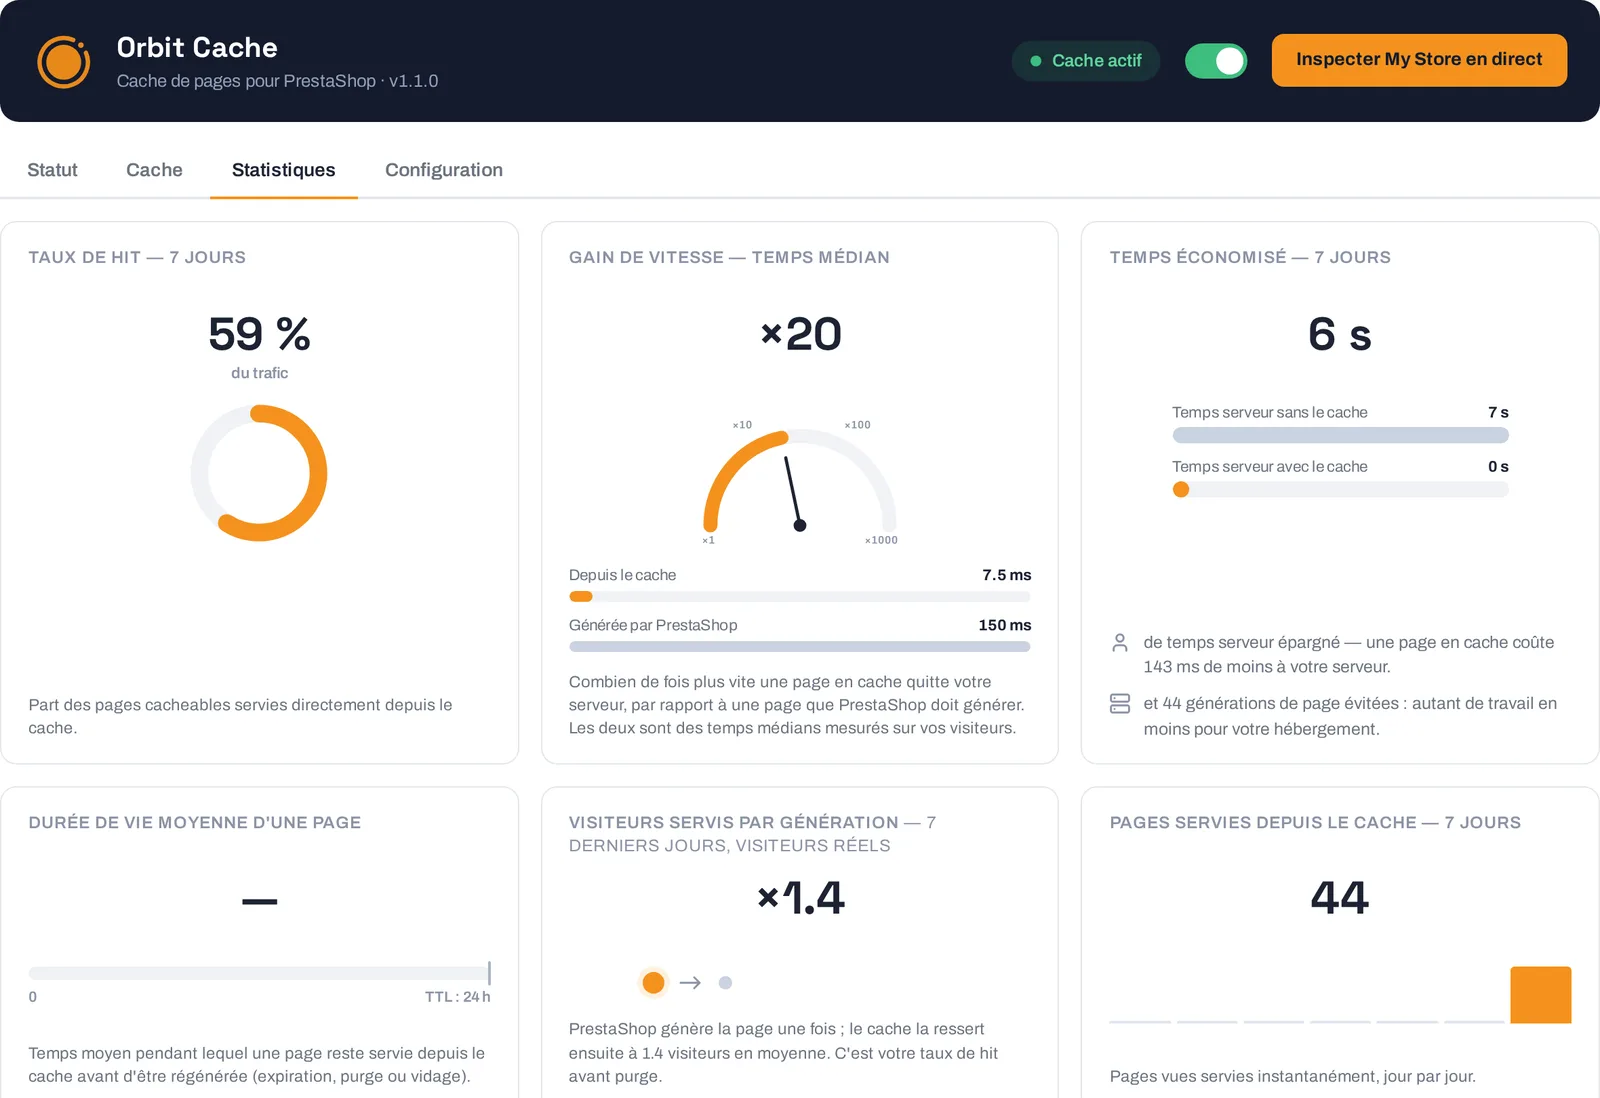Click the Orbit Cache logo icon
This screenshot has width=1600, height=1098.
[64, 62]
